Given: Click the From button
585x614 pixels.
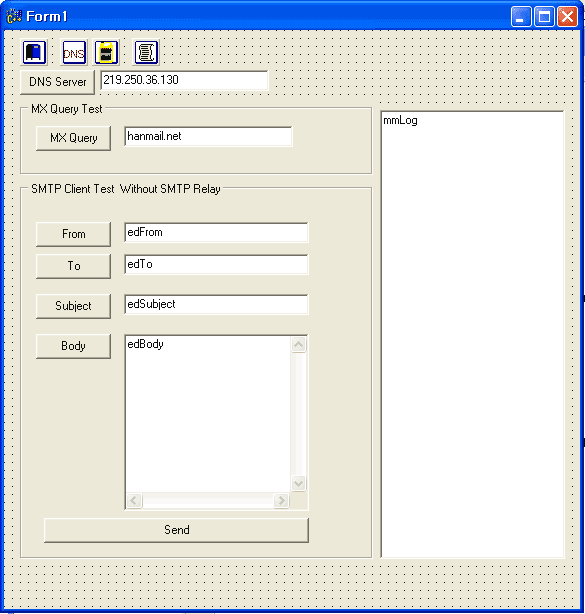Looking at the screenshot, I should click(73, 234).
